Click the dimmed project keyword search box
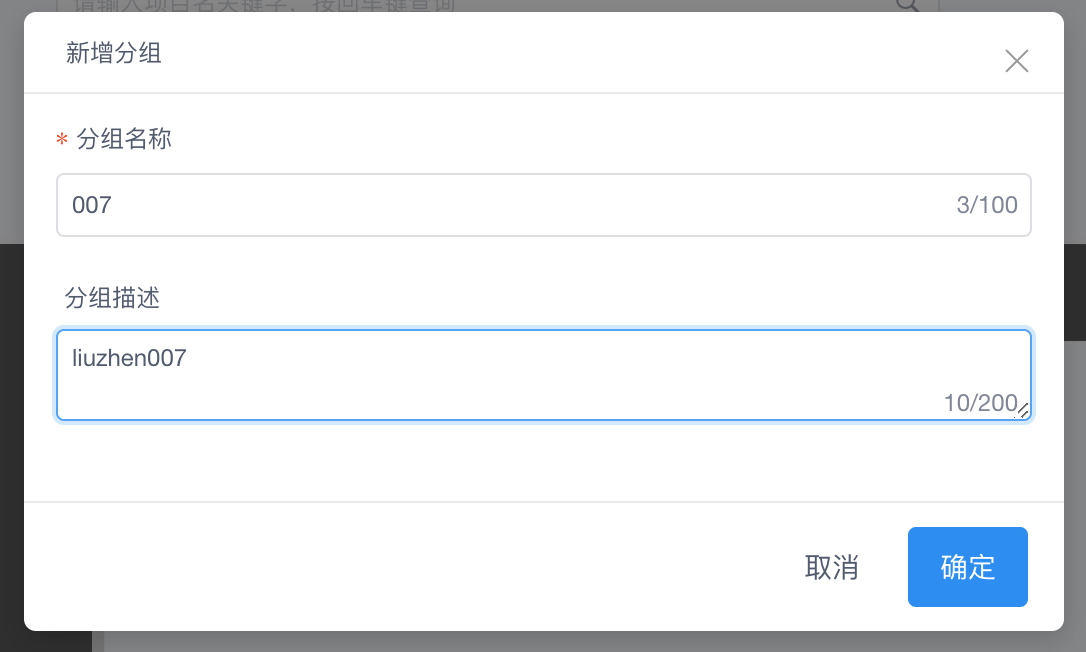This screenshot has width=1086, height=652. coord(400,5)
